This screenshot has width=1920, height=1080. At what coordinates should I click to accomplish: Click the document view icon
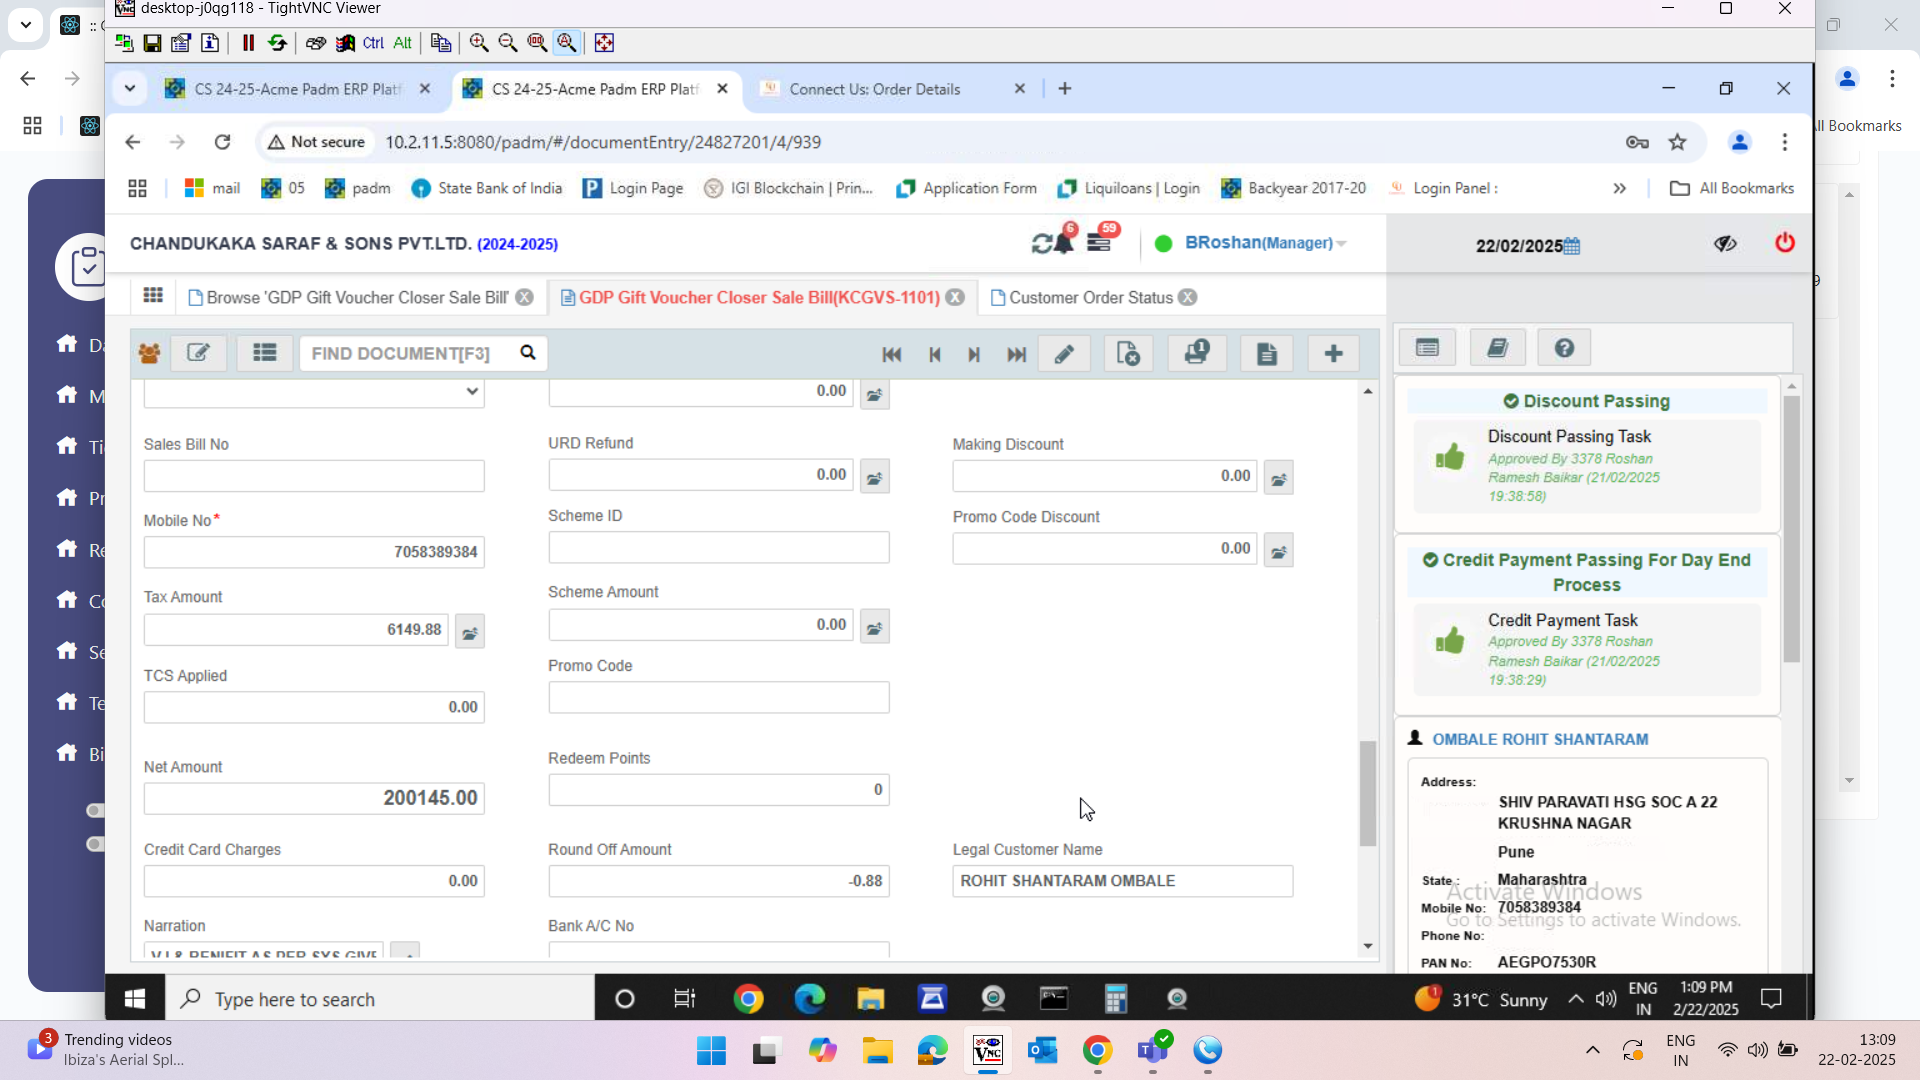click(1267, 354)
